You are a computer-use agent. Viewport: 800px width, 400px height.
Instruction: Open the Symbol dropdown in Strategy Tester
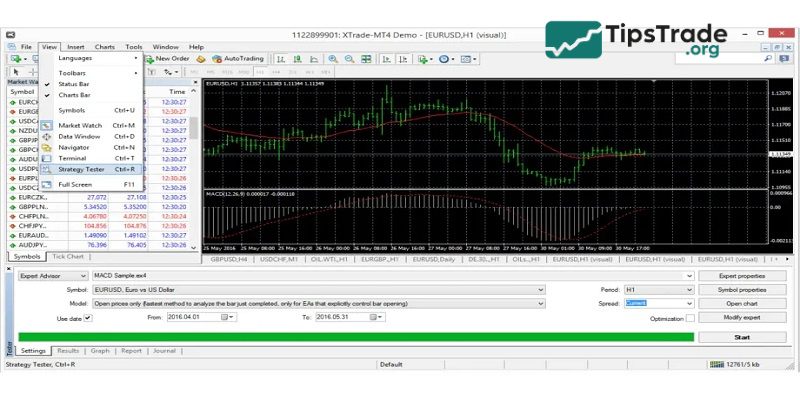tap(541, 289)
